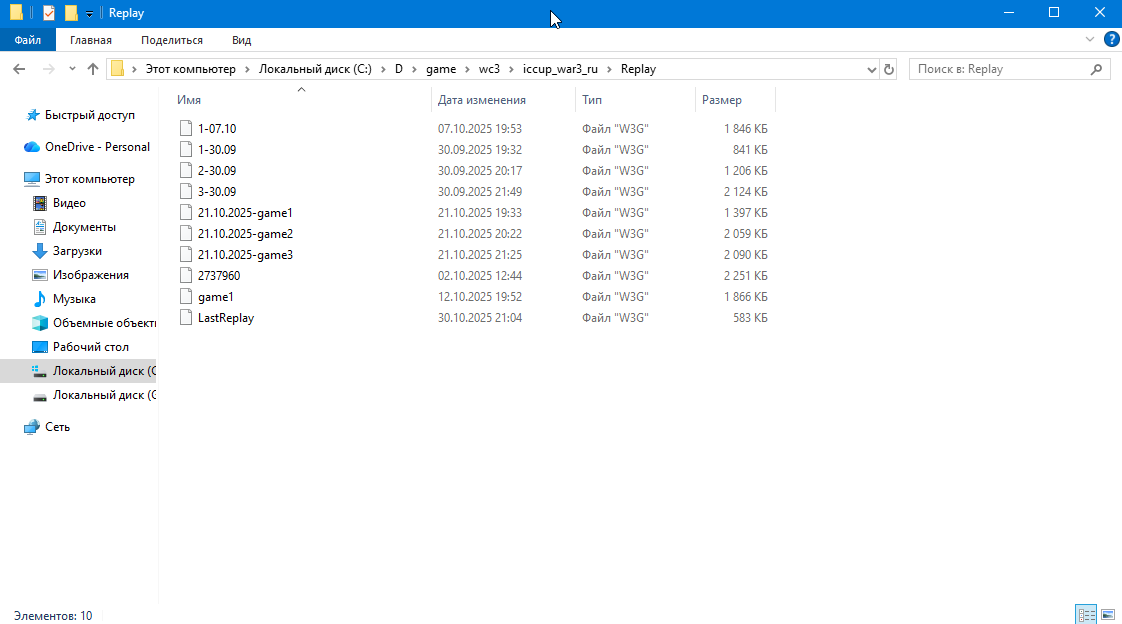
Task: Click the Музыка note icon
Action: 40,299
